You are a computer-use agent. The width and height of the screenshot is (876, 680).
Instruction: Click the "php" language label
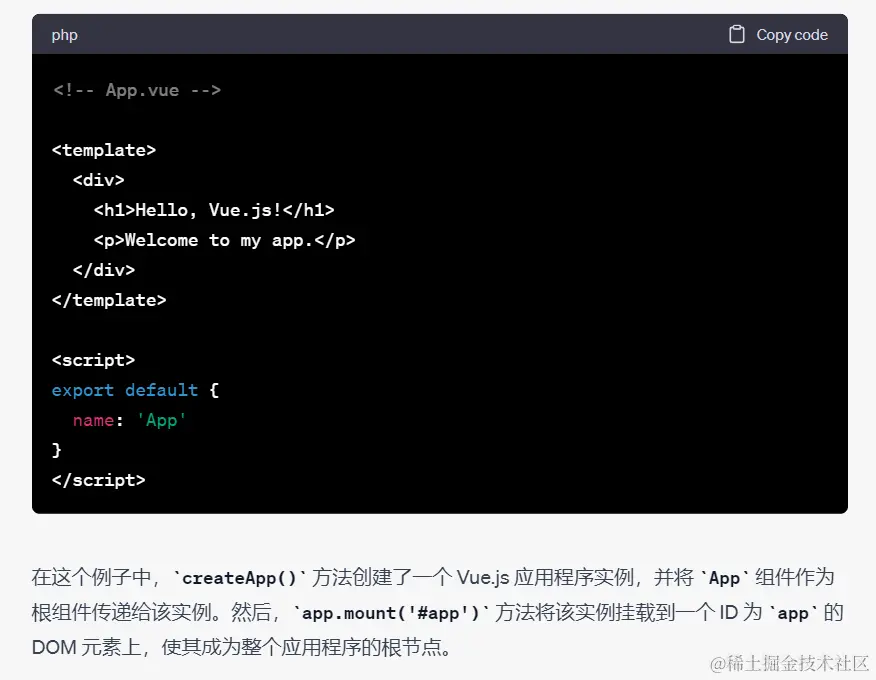(64, 35)
